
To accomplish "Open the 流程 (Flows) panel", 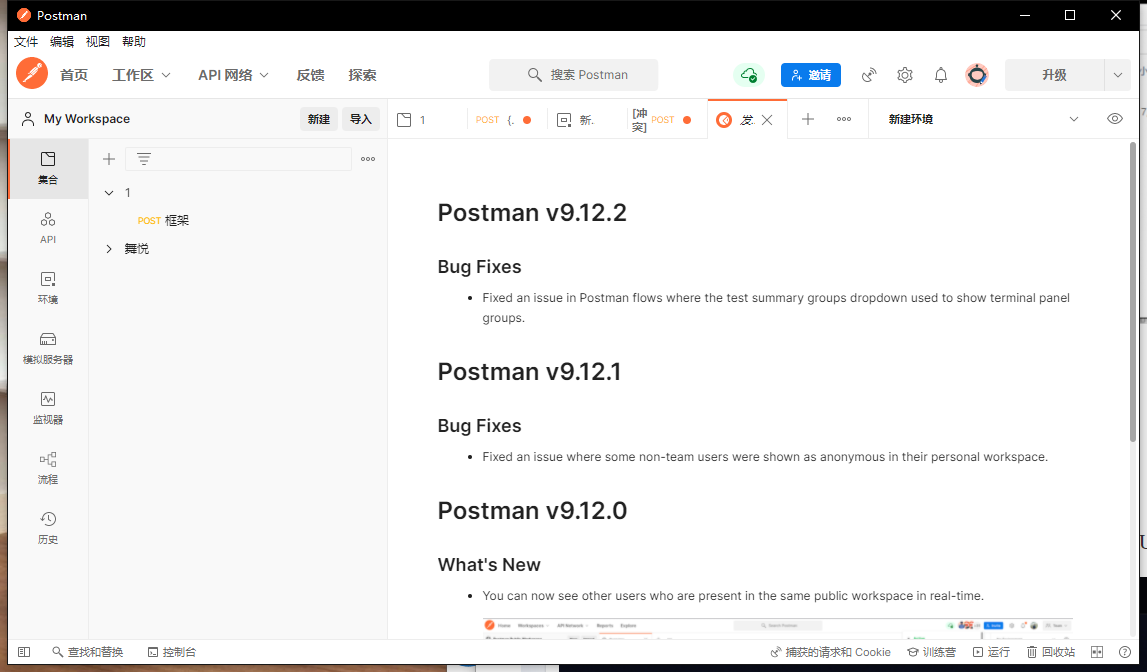I will click(x=47, y=469).
